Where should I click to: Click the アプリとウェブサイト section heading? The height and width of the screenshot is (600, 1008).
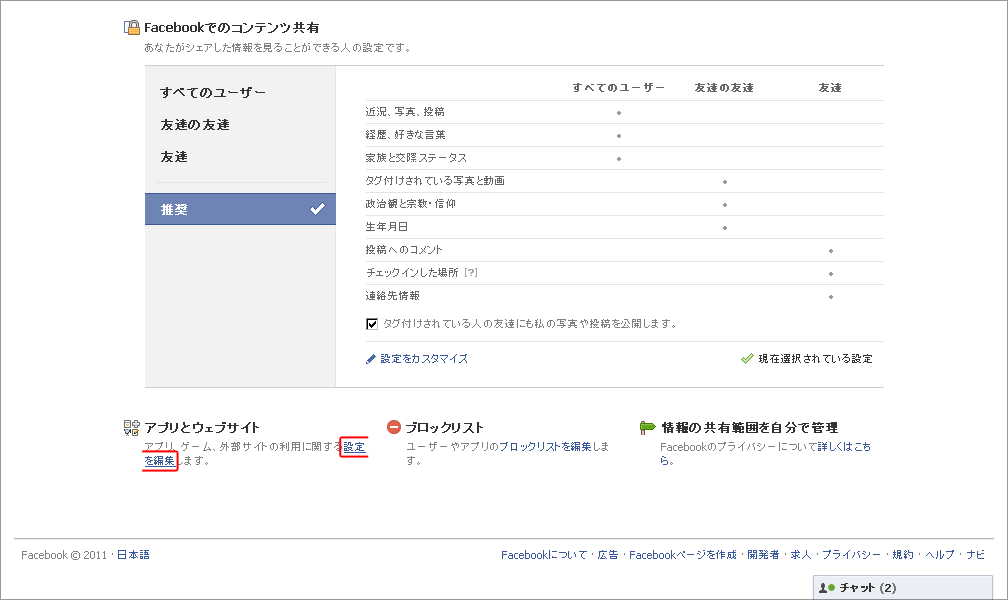pos(202,428)
